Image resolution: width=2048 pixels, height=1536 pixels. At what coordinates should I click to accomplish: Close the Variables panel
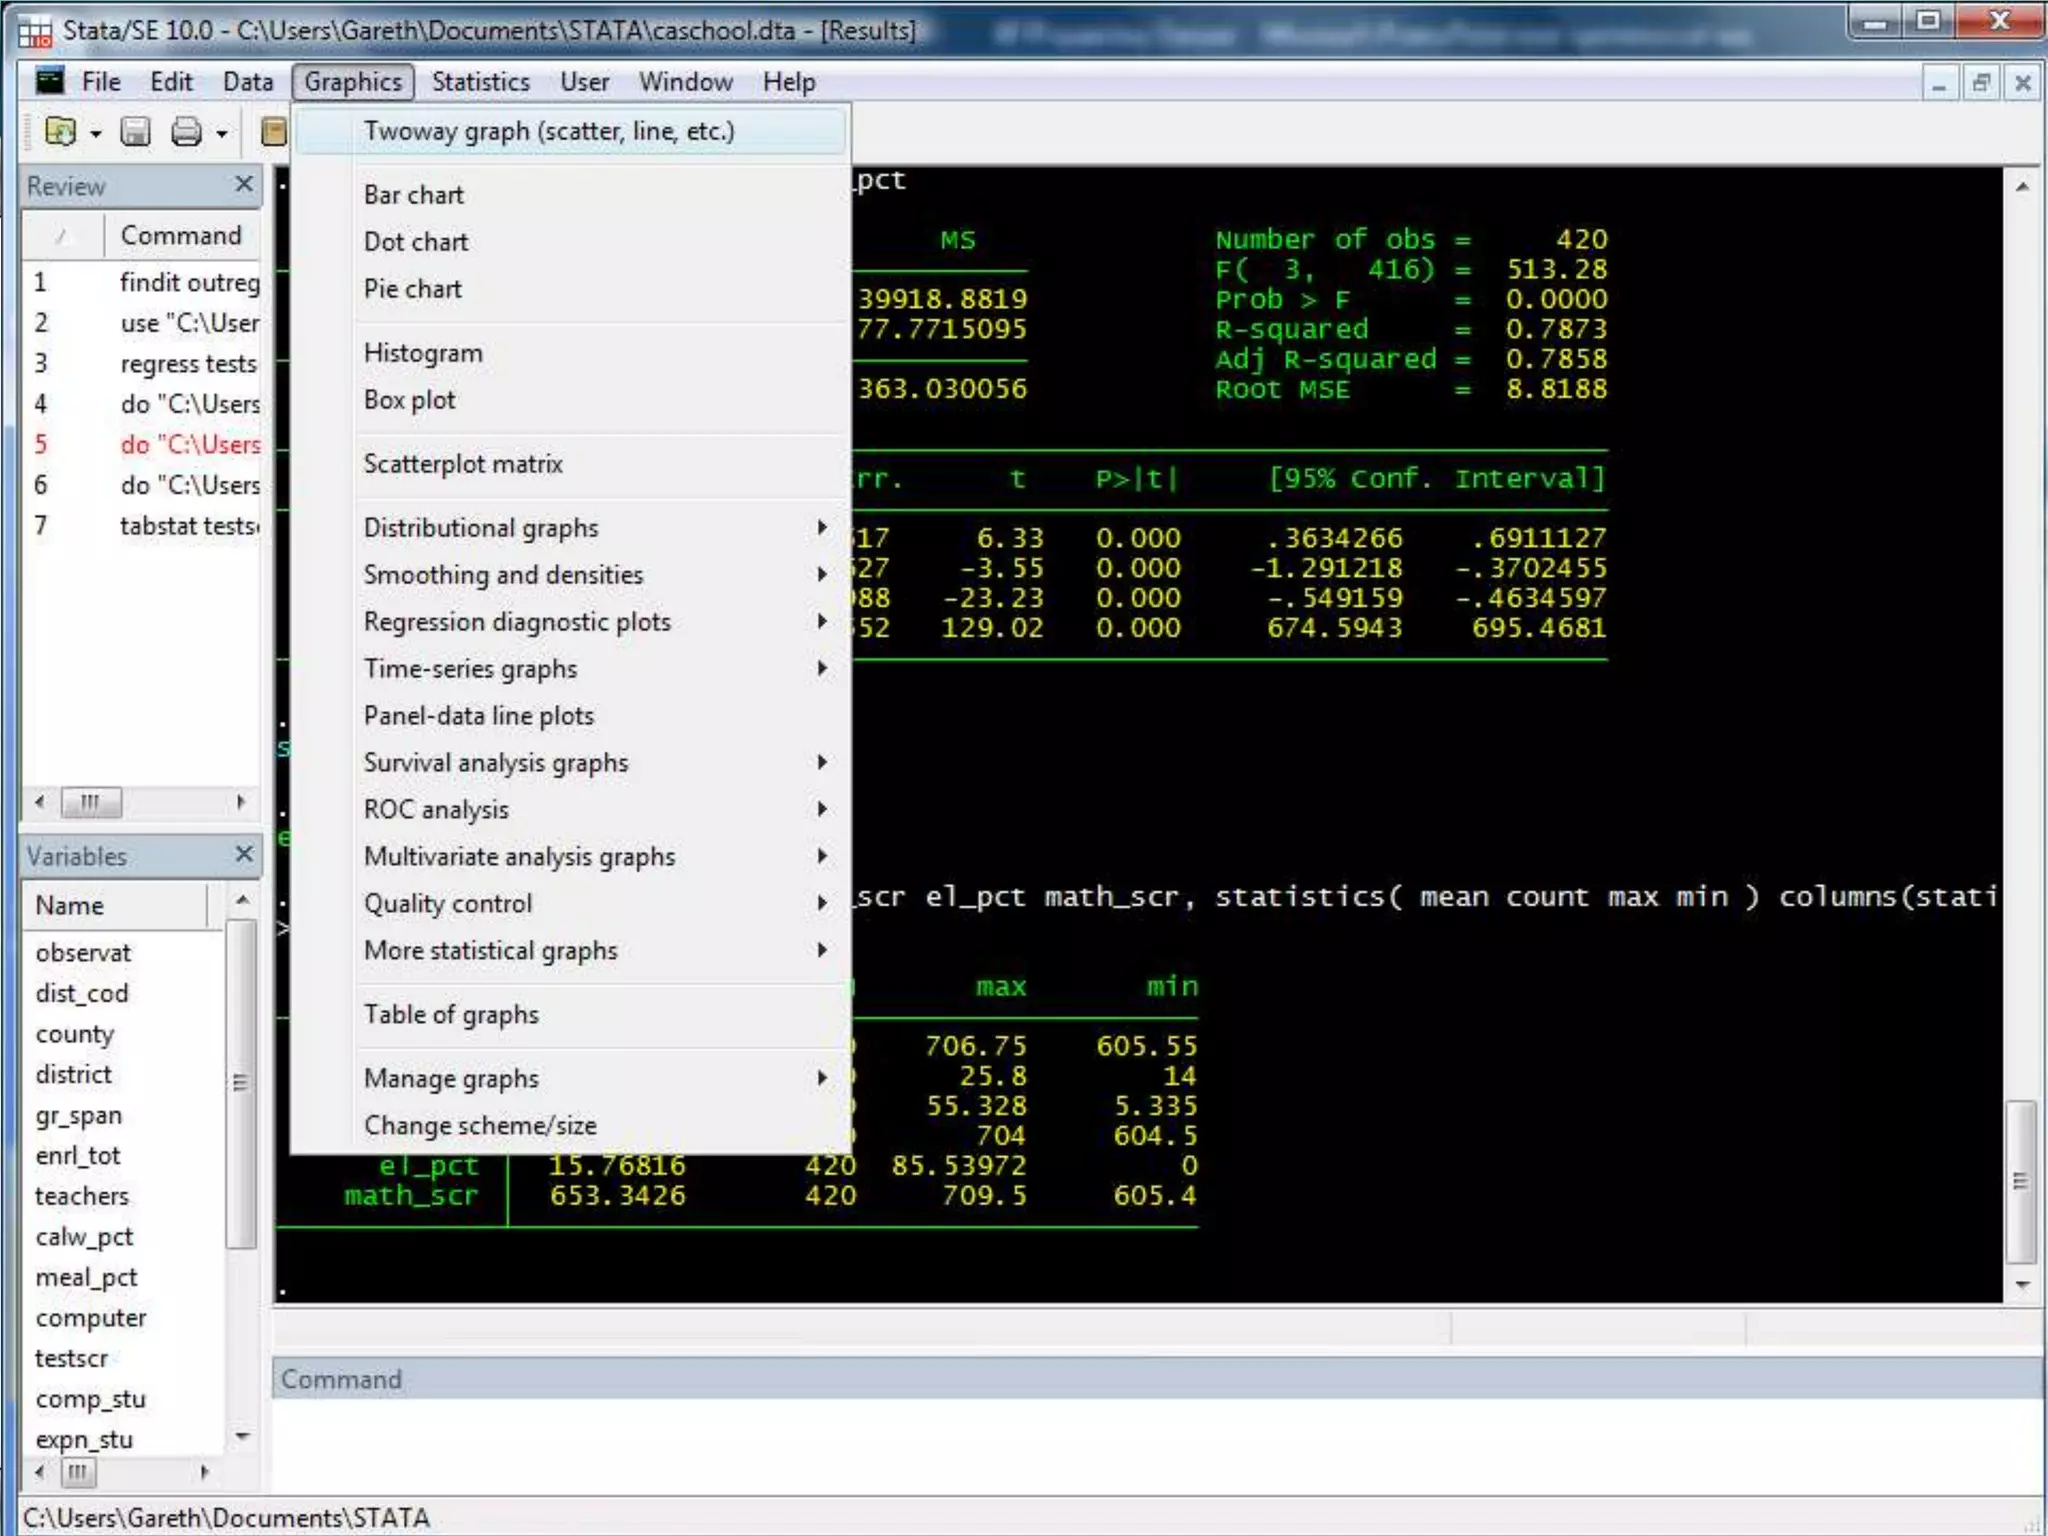tap(243, 854)
